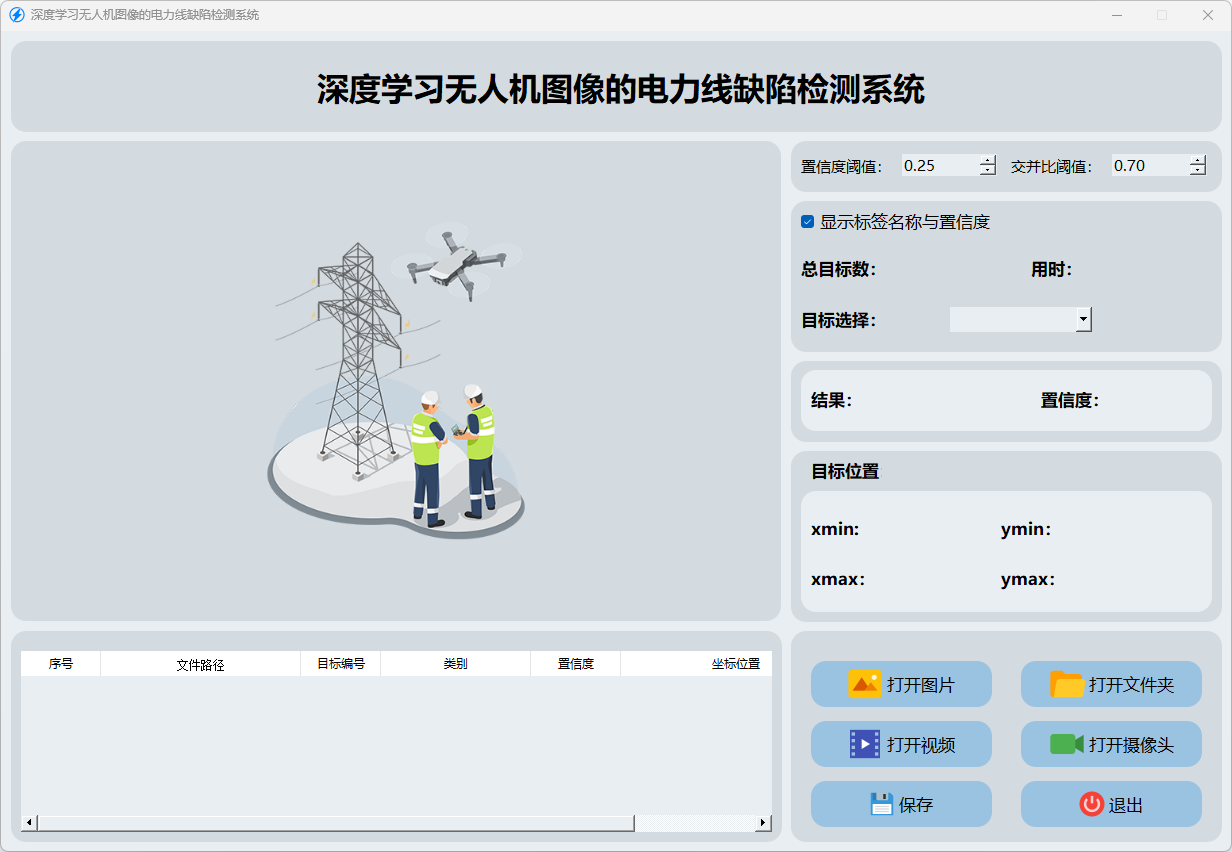Image resolution: width=1232 pixels, height=852 pixels.
Task: Click the floppy disk save icon
Action: [881, 804]
